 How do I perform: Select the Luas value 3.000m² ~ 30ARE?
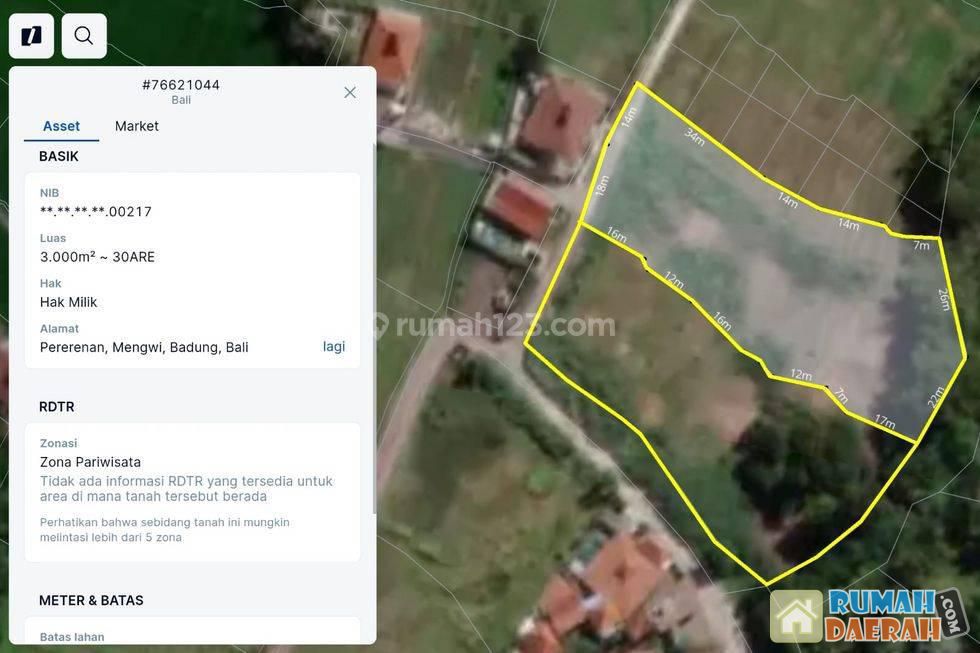(x=97, y=256)
